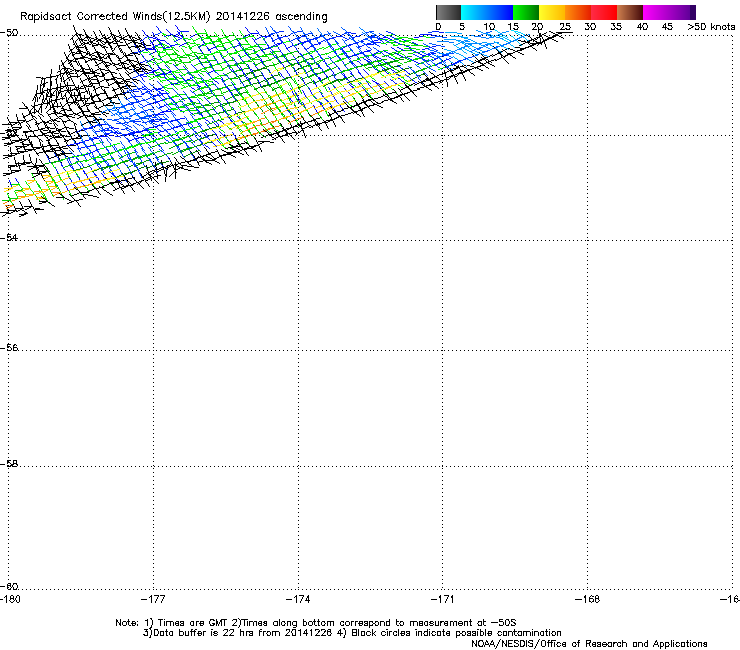Click the '-54' latitude axis label

[x=9, y=237]
